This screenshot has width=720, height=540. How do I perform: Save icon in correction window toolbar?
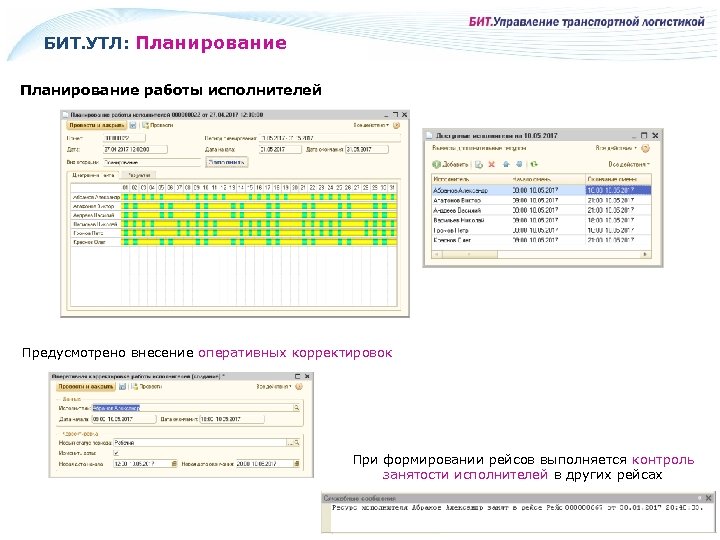pos(122,387)
